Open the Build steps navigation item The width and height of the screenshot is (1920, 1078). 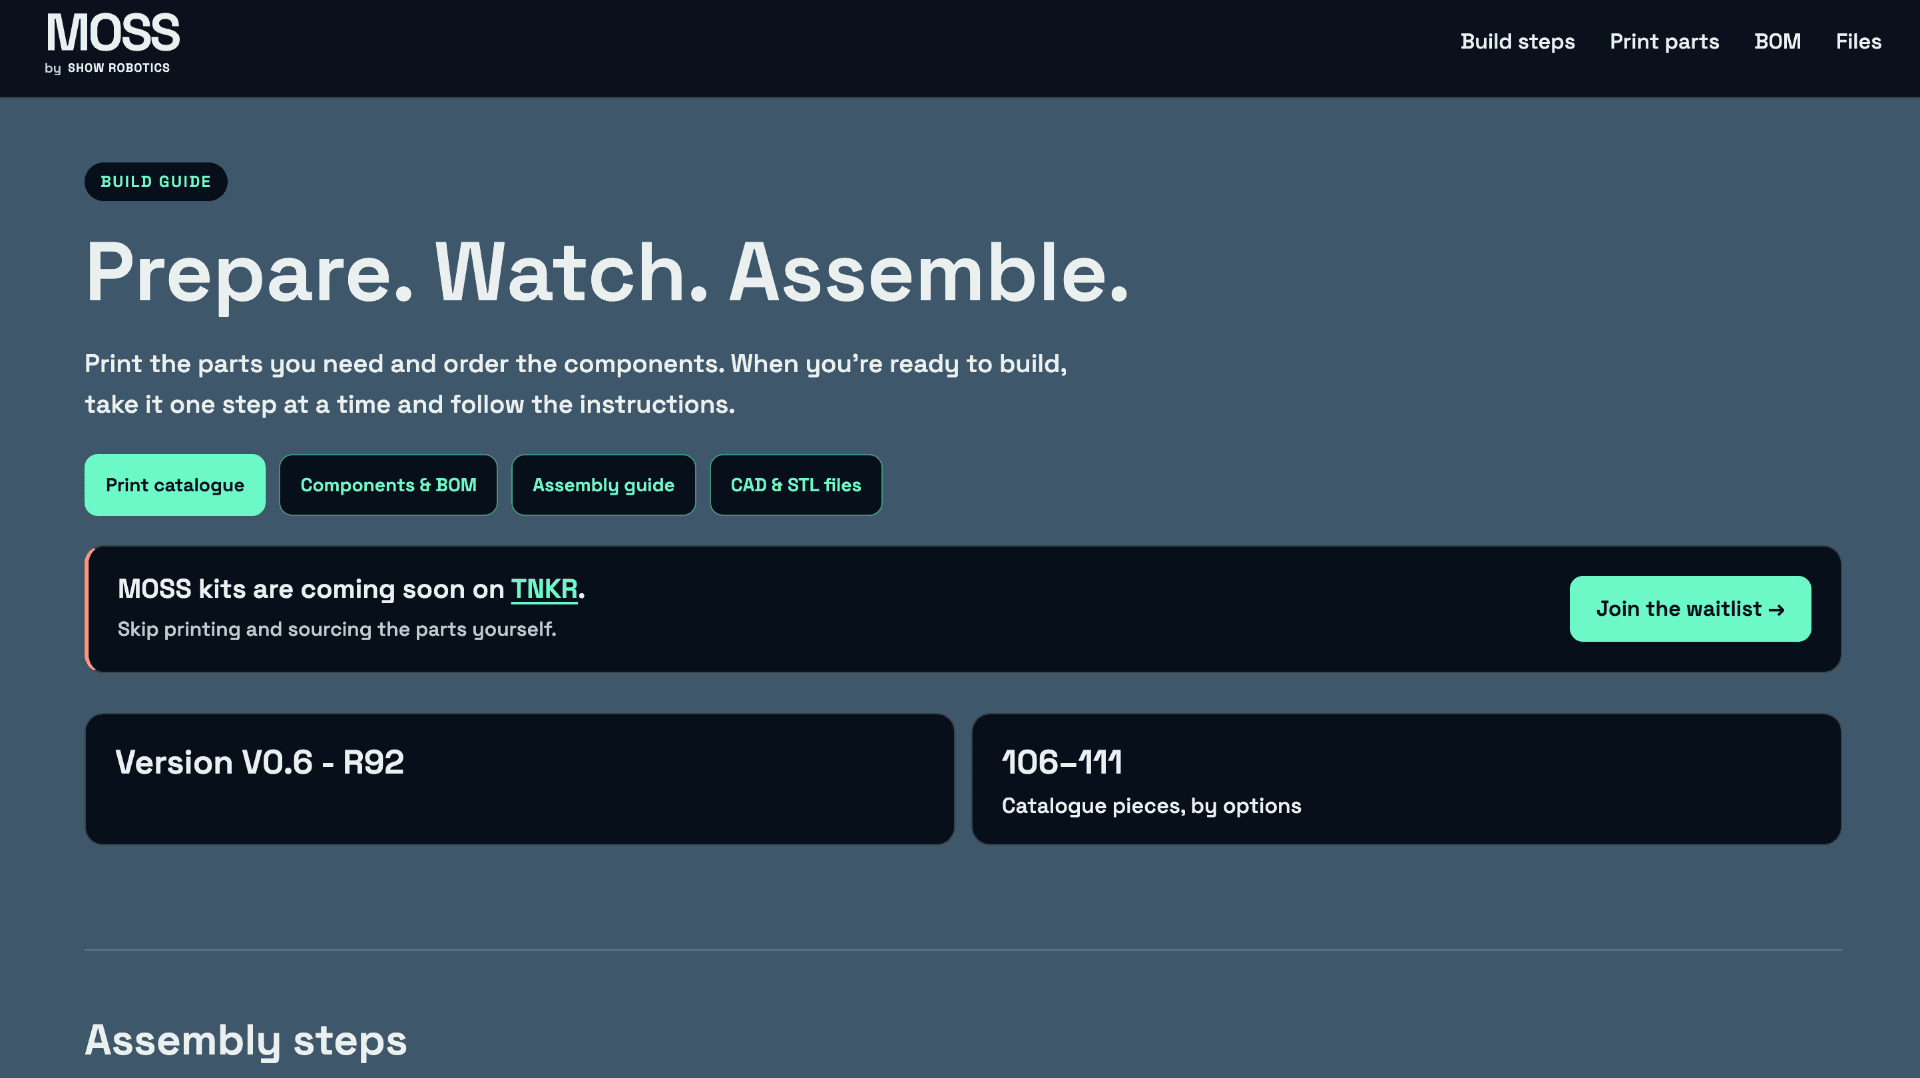pyautogui.click(x=1517, y=41)
